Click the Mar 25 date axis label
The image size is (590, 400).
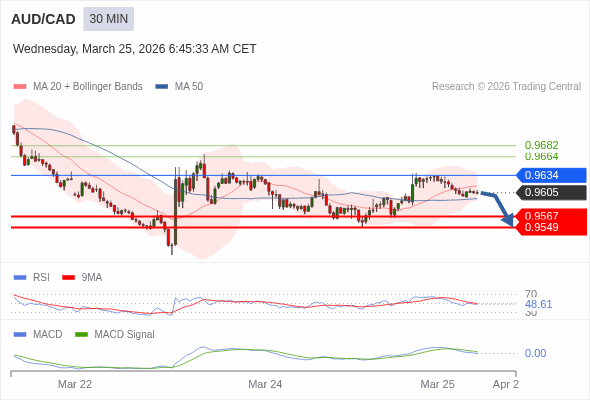tap(437, 384)
